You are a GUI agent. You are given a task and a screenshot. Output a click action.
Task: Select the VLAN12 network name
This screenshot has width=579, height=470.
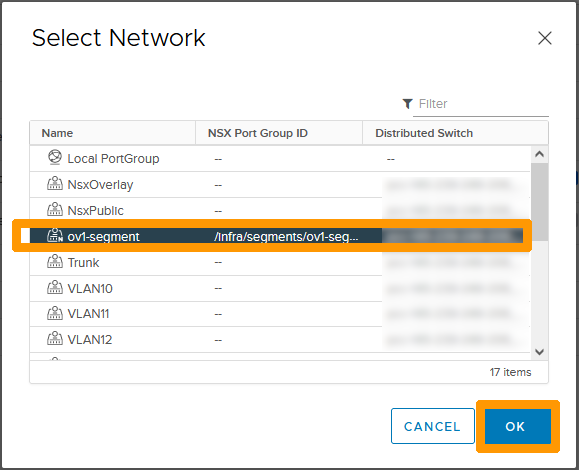pos(90,340)
